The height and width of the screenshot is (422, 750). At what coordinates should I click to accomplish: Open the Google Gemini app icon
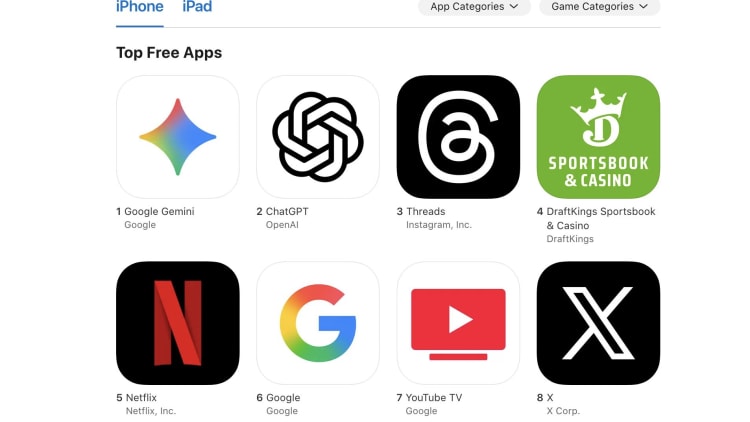[177, 137]
